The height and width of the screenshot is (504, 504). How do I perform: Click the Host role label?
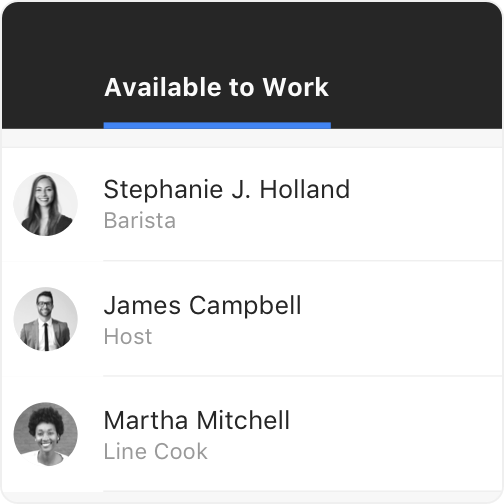click(128, 336)
